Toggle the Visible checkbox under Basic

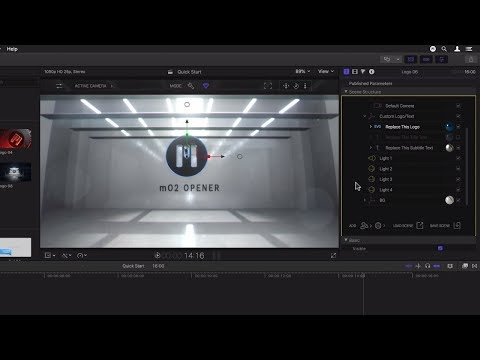point(440,248)
